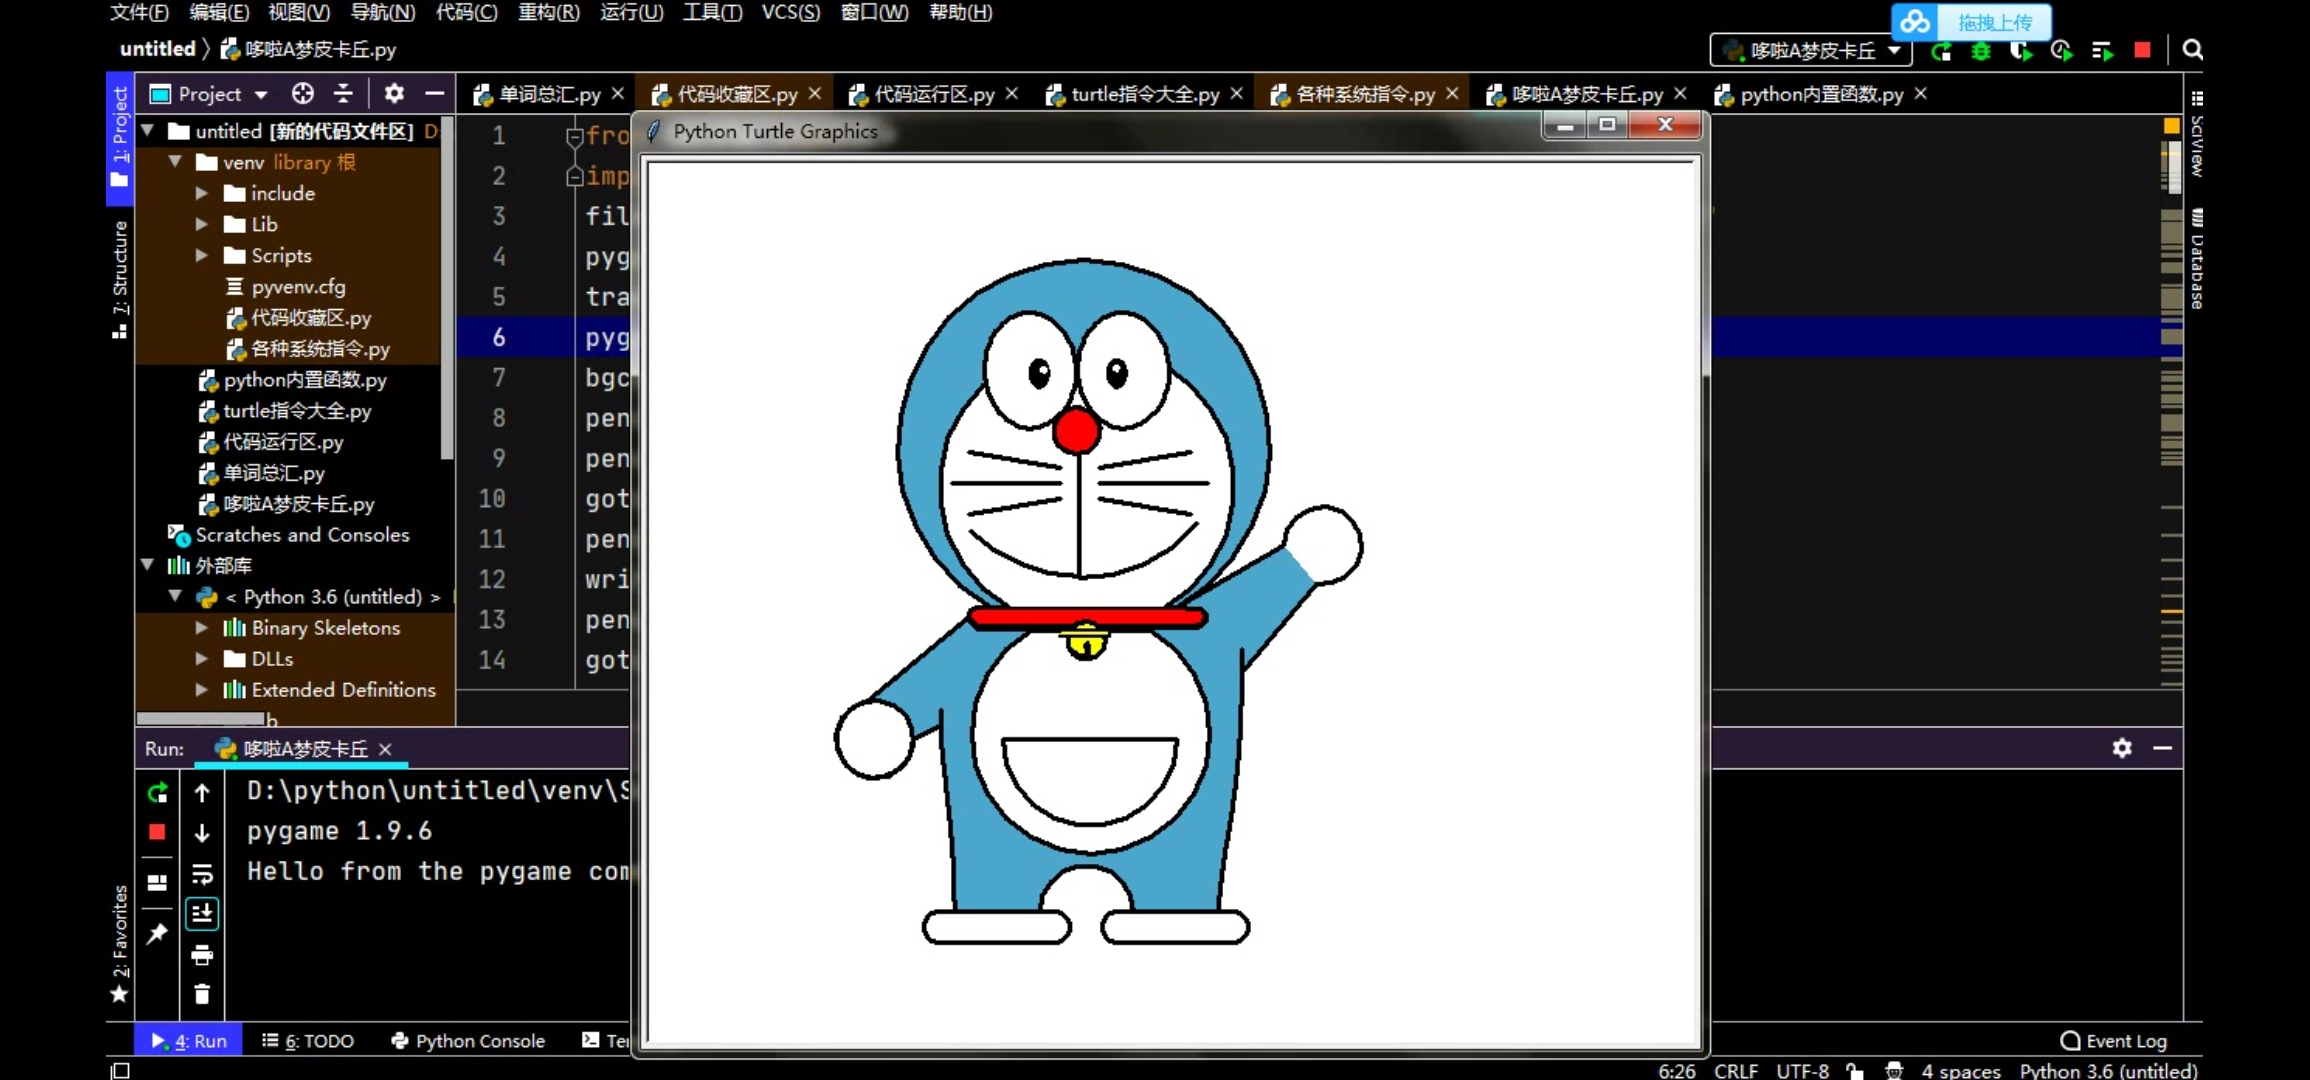Collapse all in Project panel toolbar

click(343, 94)
